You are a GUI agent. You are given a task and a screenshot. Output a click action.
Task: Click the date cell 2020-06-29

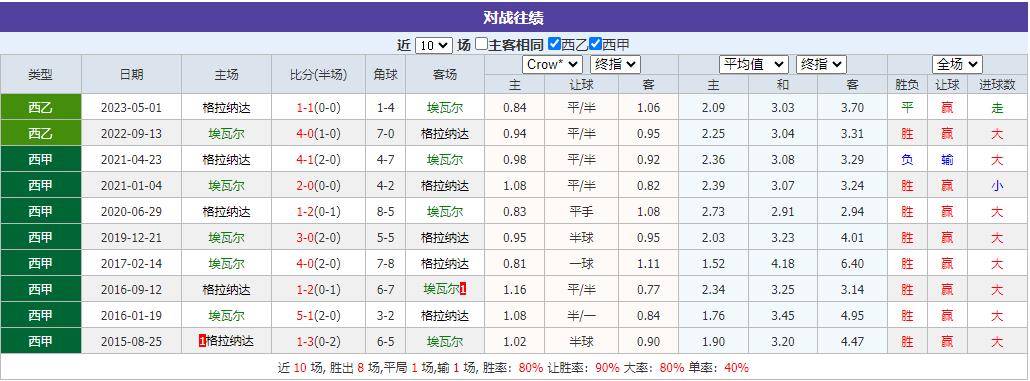pyautogui.click(x=131, y=212)
